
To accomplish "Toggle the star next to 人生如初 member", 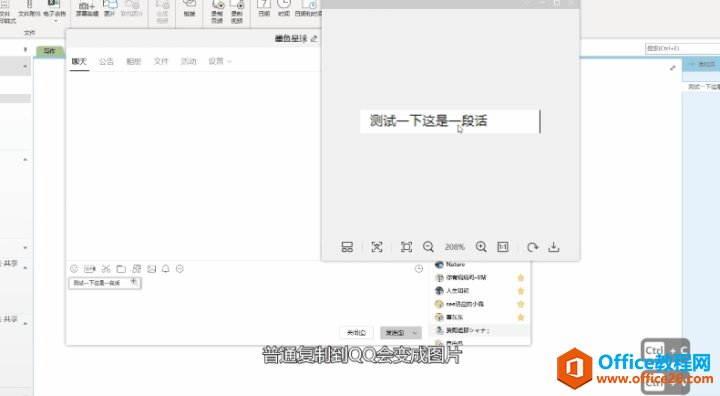I will click(521, 291).
